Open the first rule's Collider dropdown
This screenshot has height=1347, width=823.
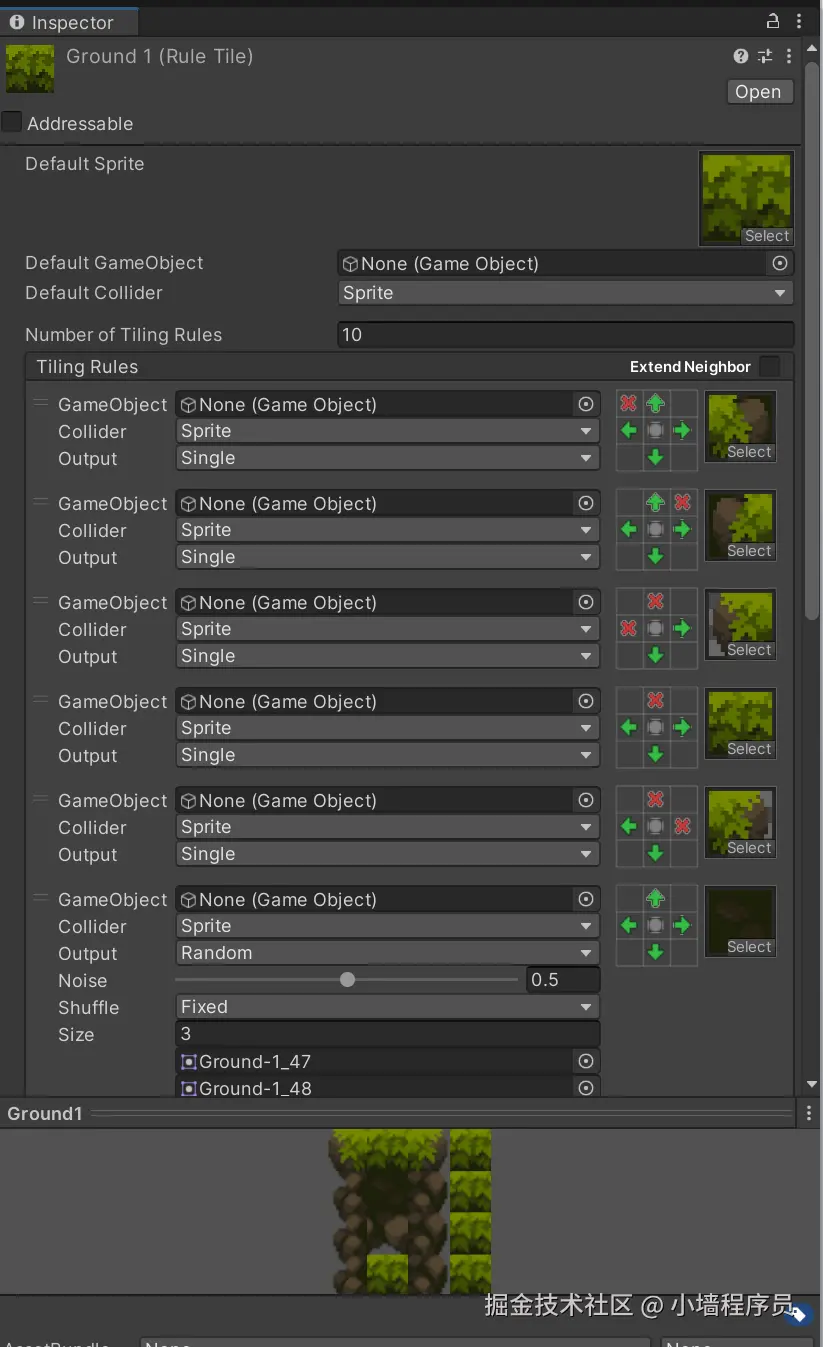(388, 431)
